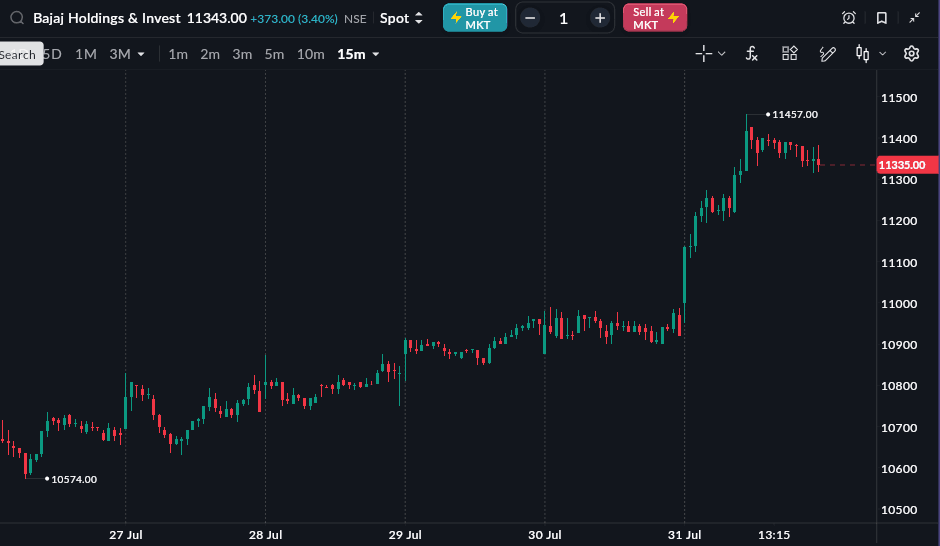Select the 5D range
Screen dimensions: 940x546
(53, 54)
